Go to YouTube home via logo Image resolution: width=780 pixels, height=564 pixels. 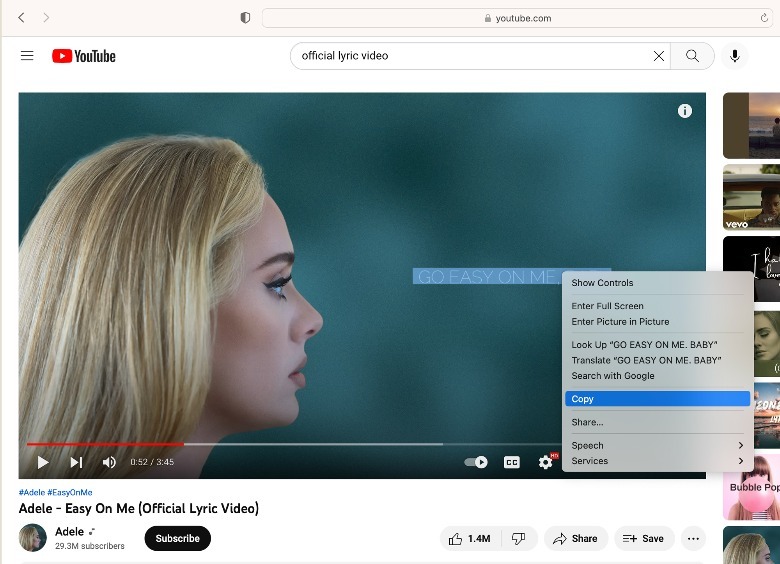(84, 56)
